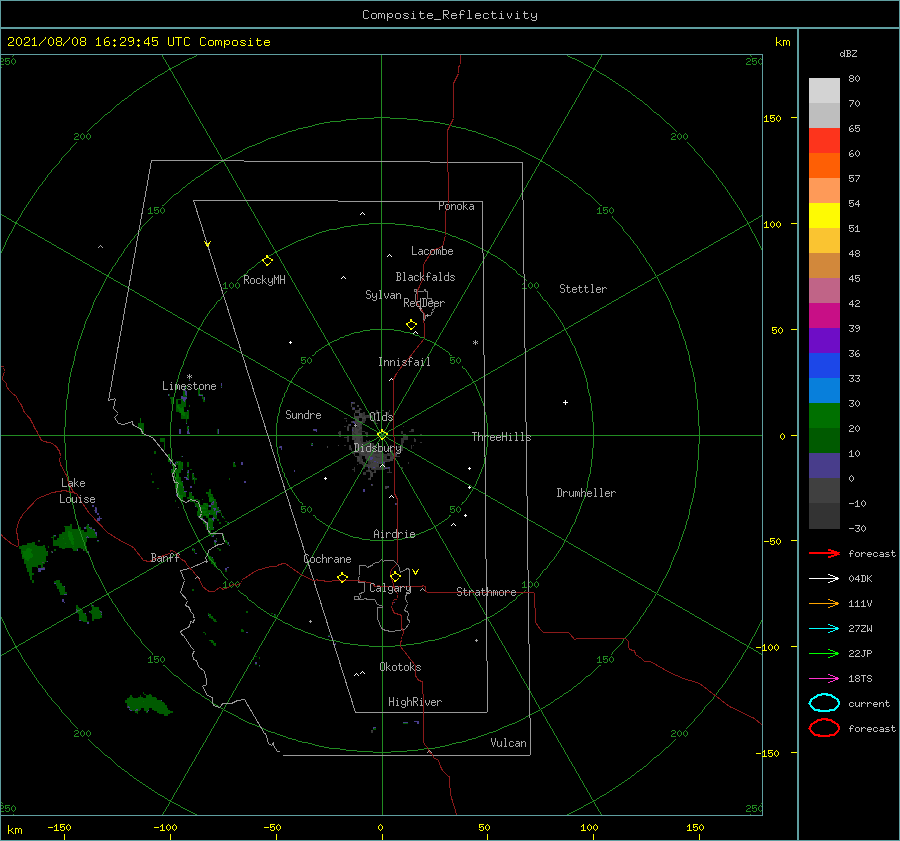
Task: Click the Airdrie label
Action: tap(394, 534)
